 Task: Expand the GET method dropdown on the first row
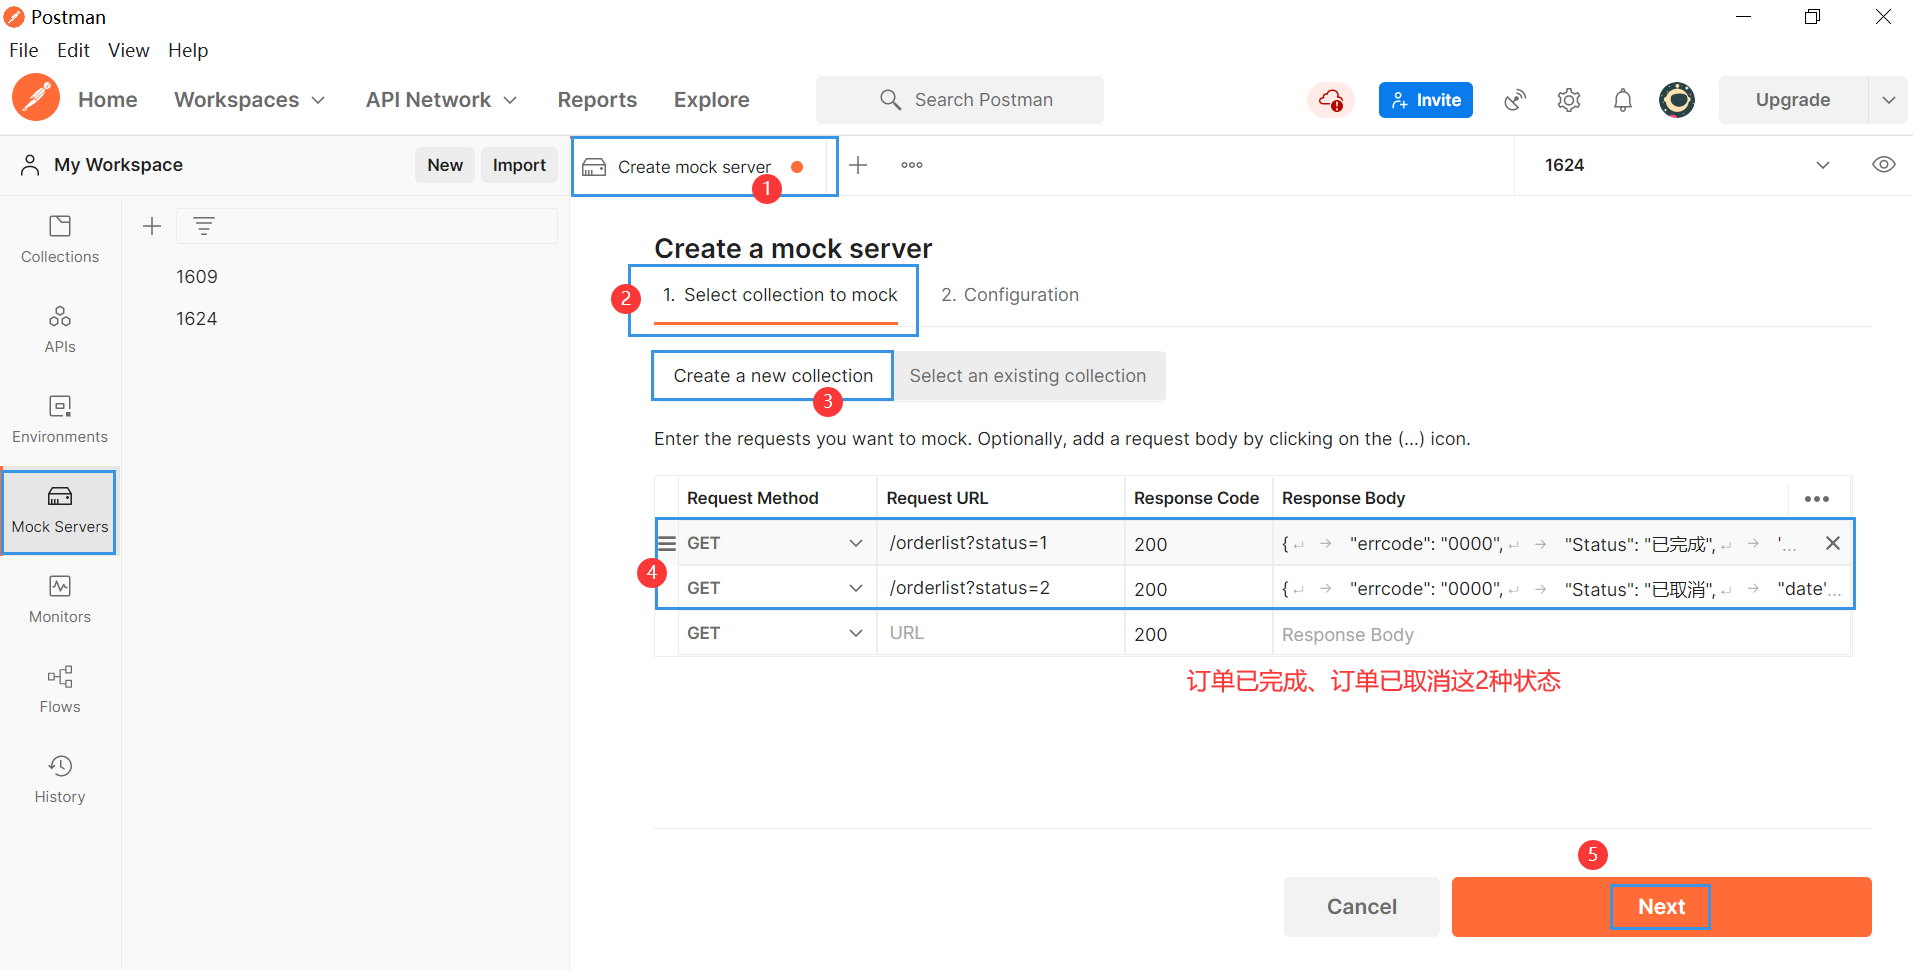point(856,542)
